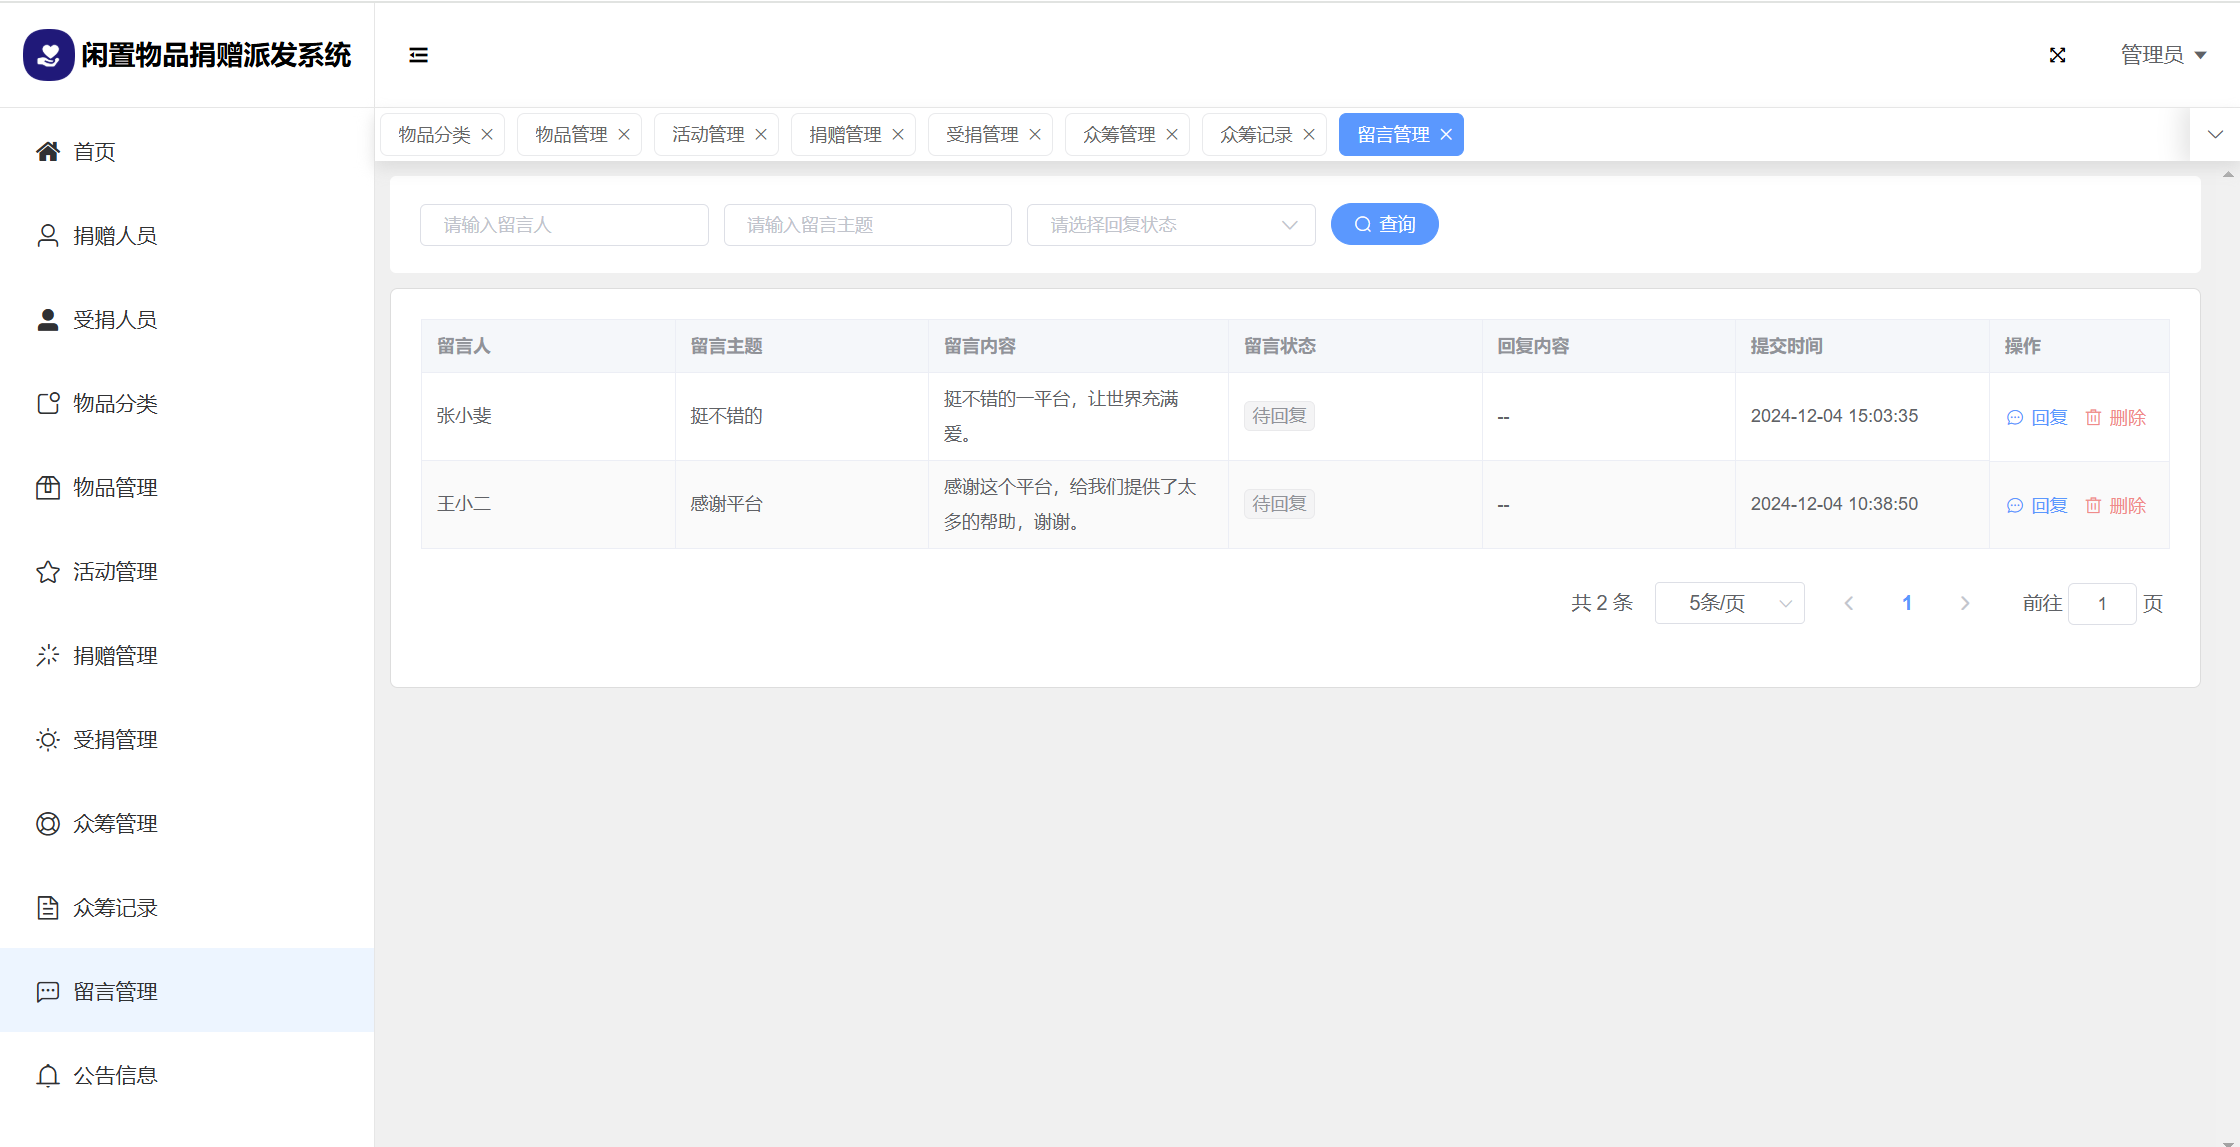Click the 请输入留言人 input field
Viewport: 2240px width, 1147px height.
[564, 225]
